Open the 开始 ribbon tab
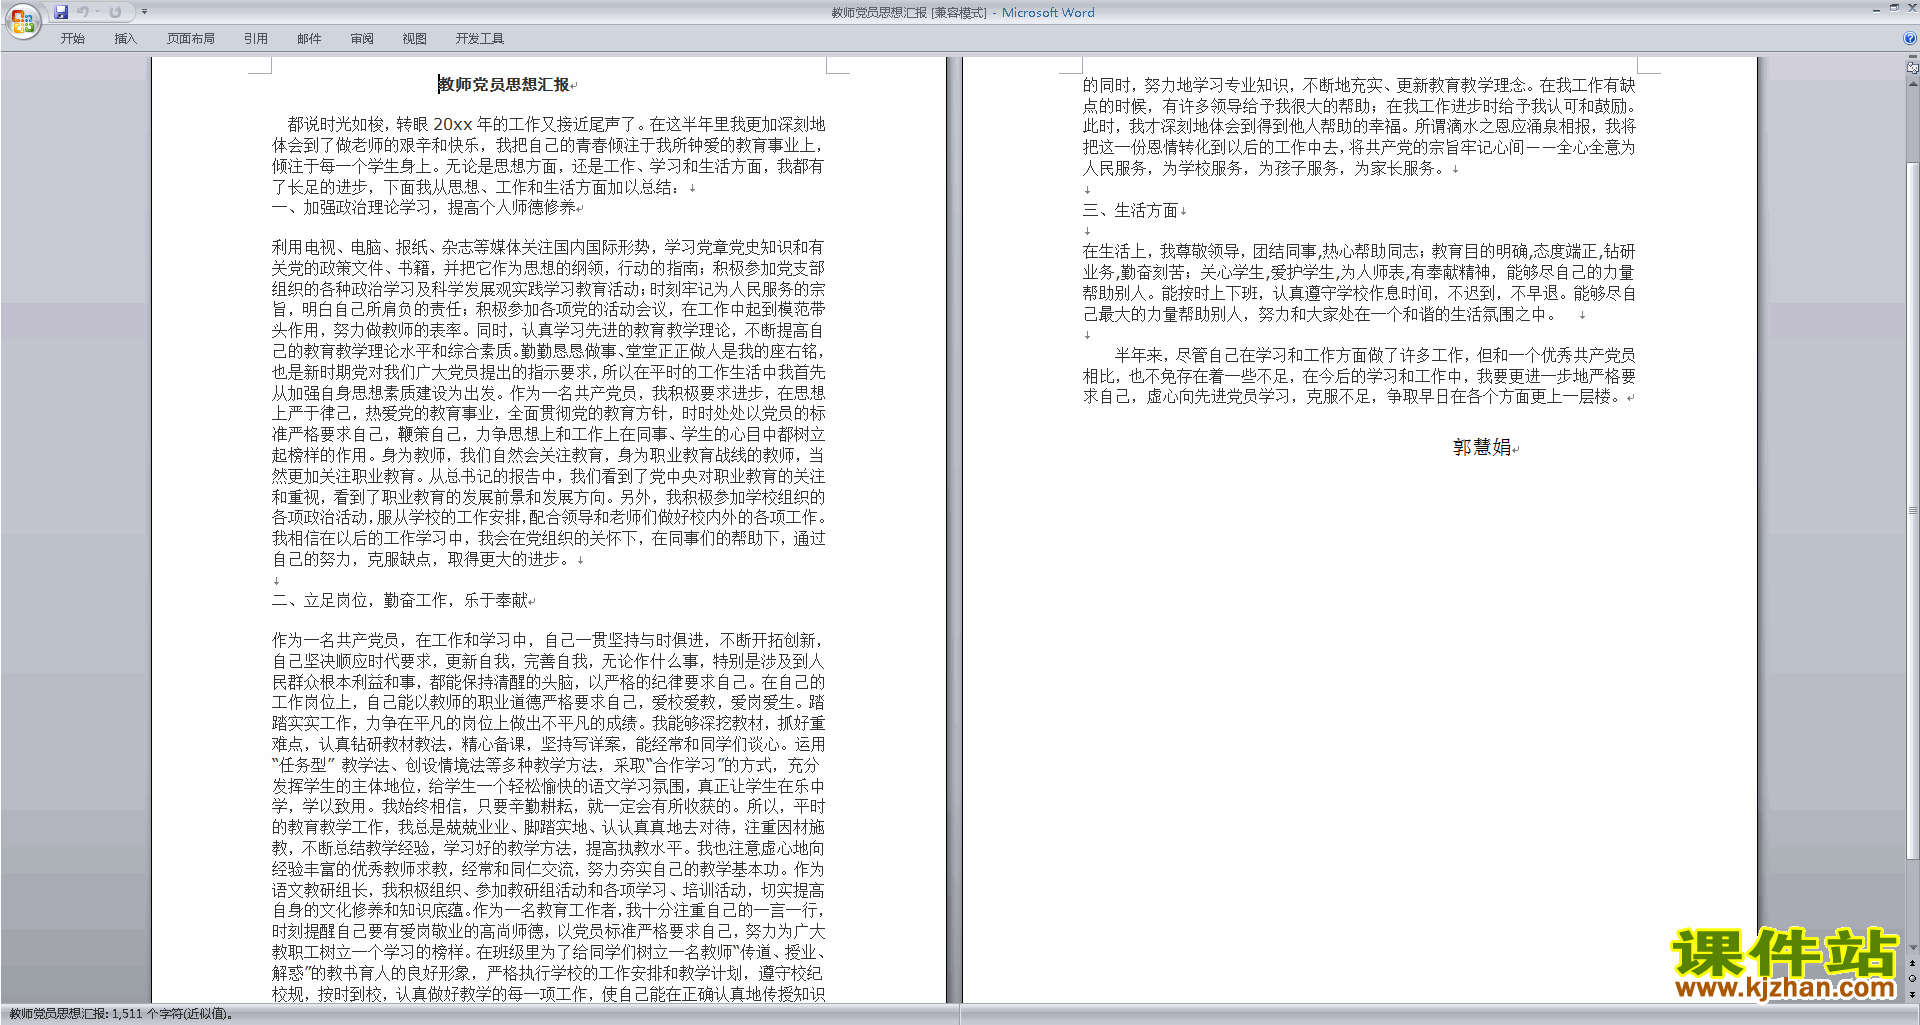 point(72,39)
